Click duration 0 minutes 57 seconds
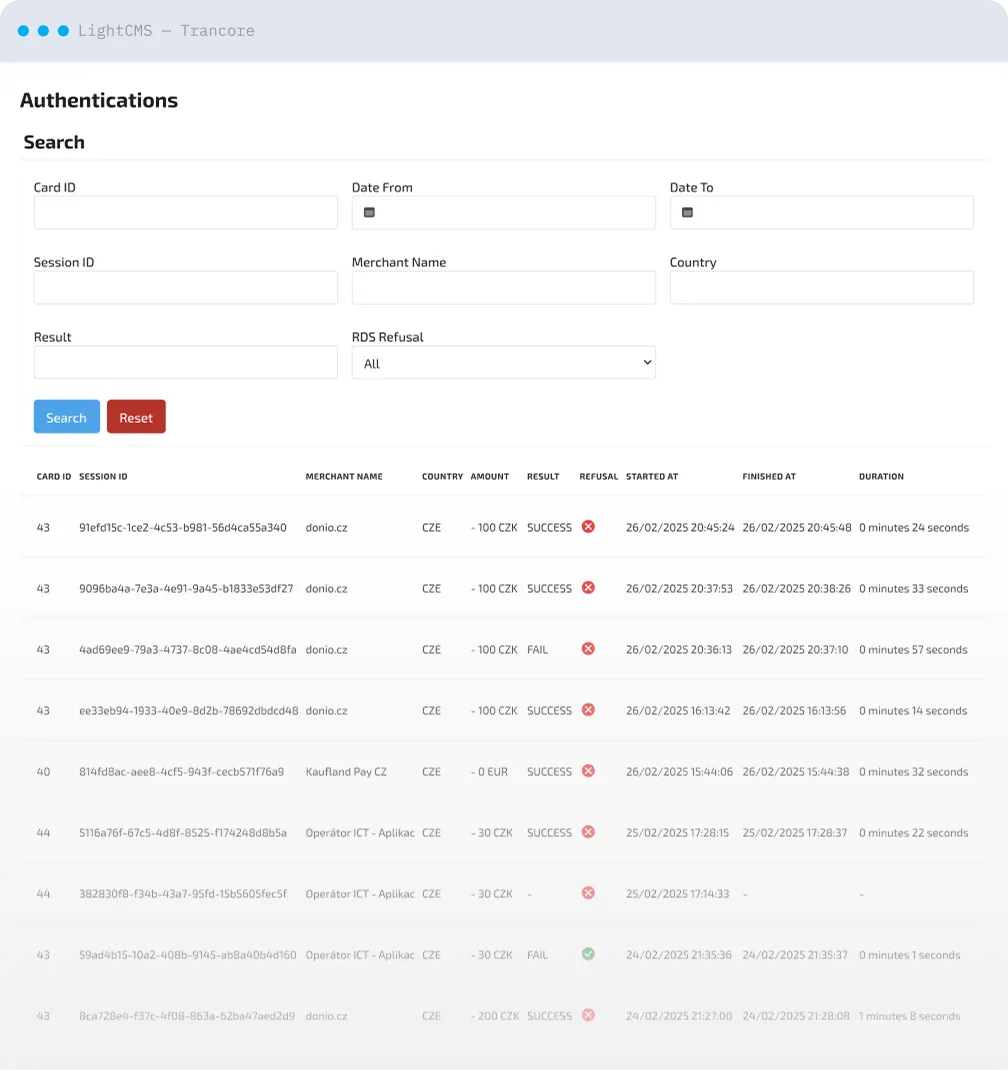The image size is (1008, 1070). (x=913, y=650)
